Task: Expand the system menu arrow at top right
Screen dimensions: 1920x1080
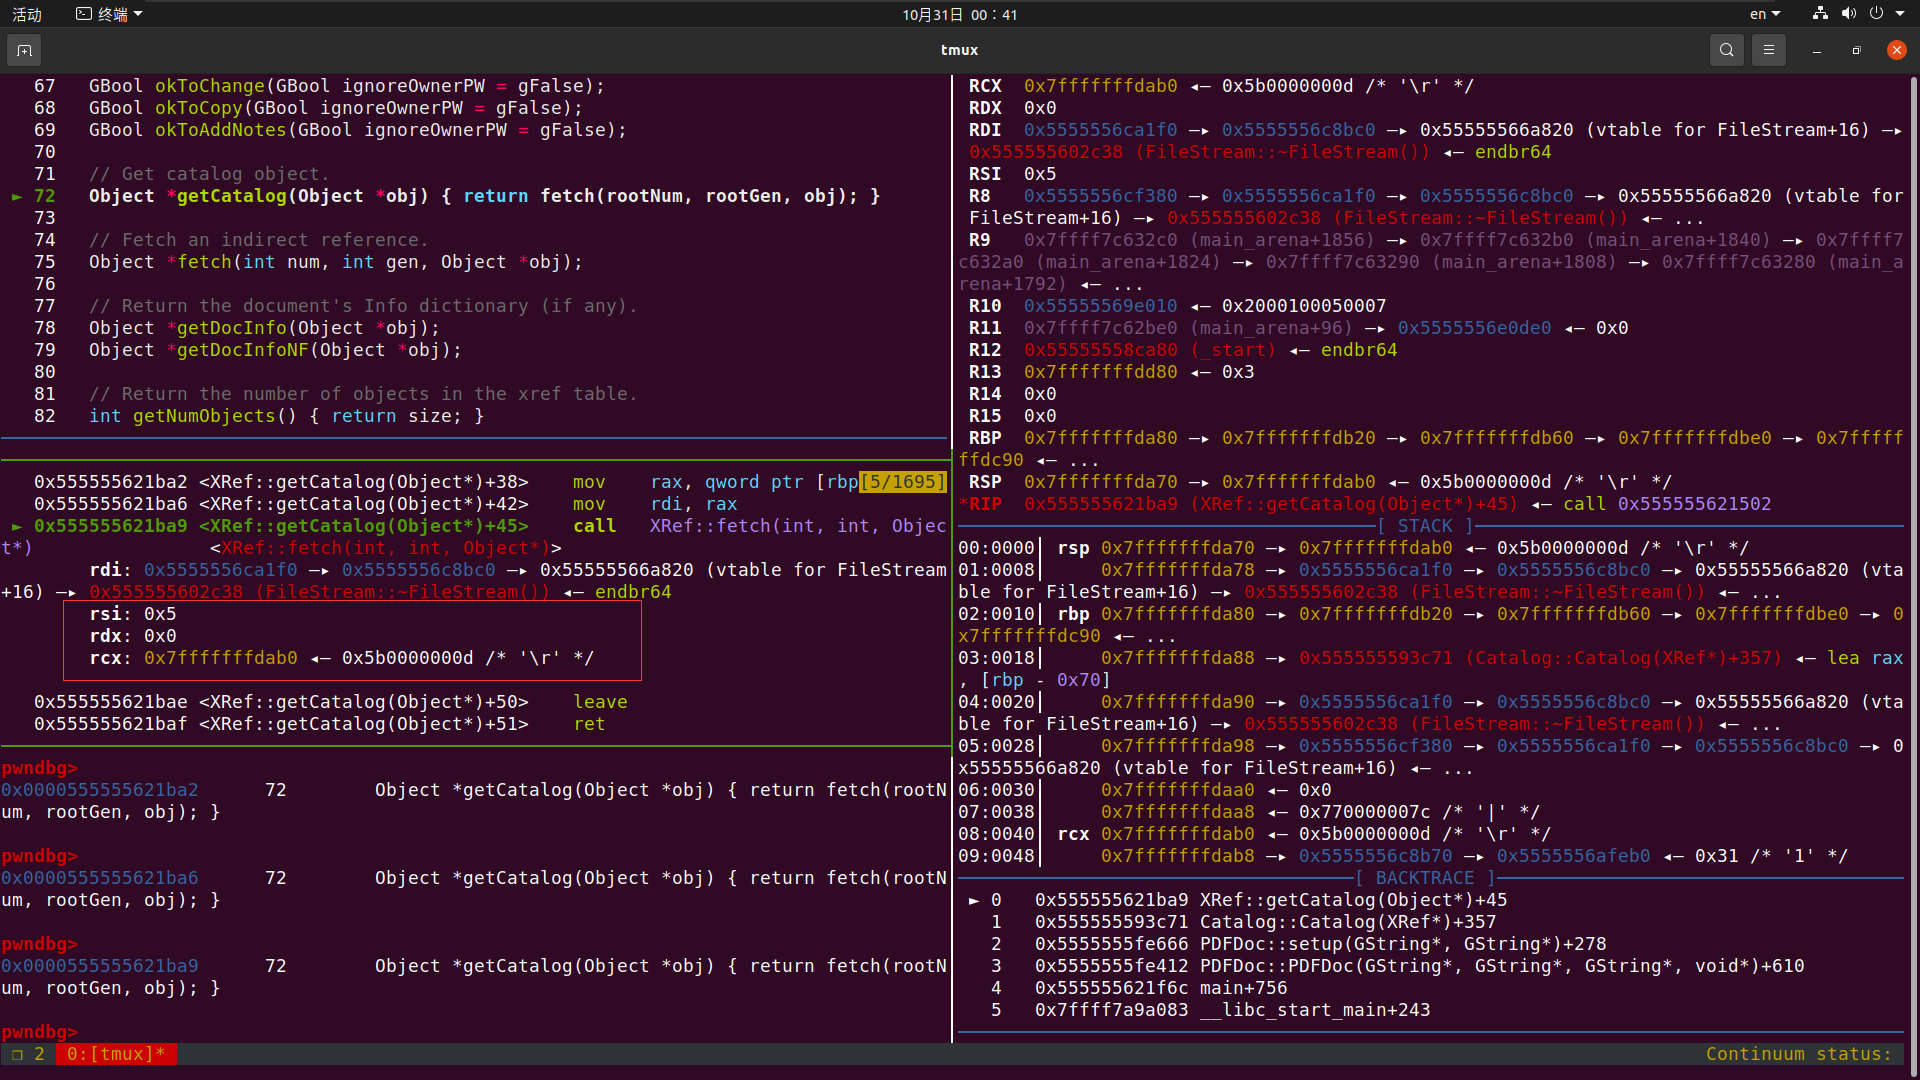Action: (1900, 14)
